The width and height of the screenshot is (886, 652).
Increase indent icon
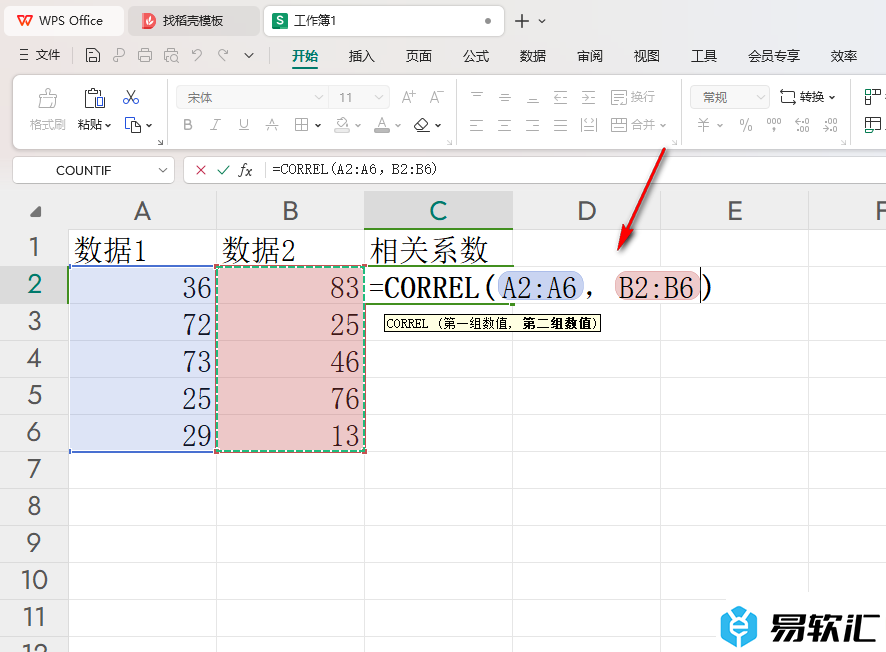coord(588,97)
